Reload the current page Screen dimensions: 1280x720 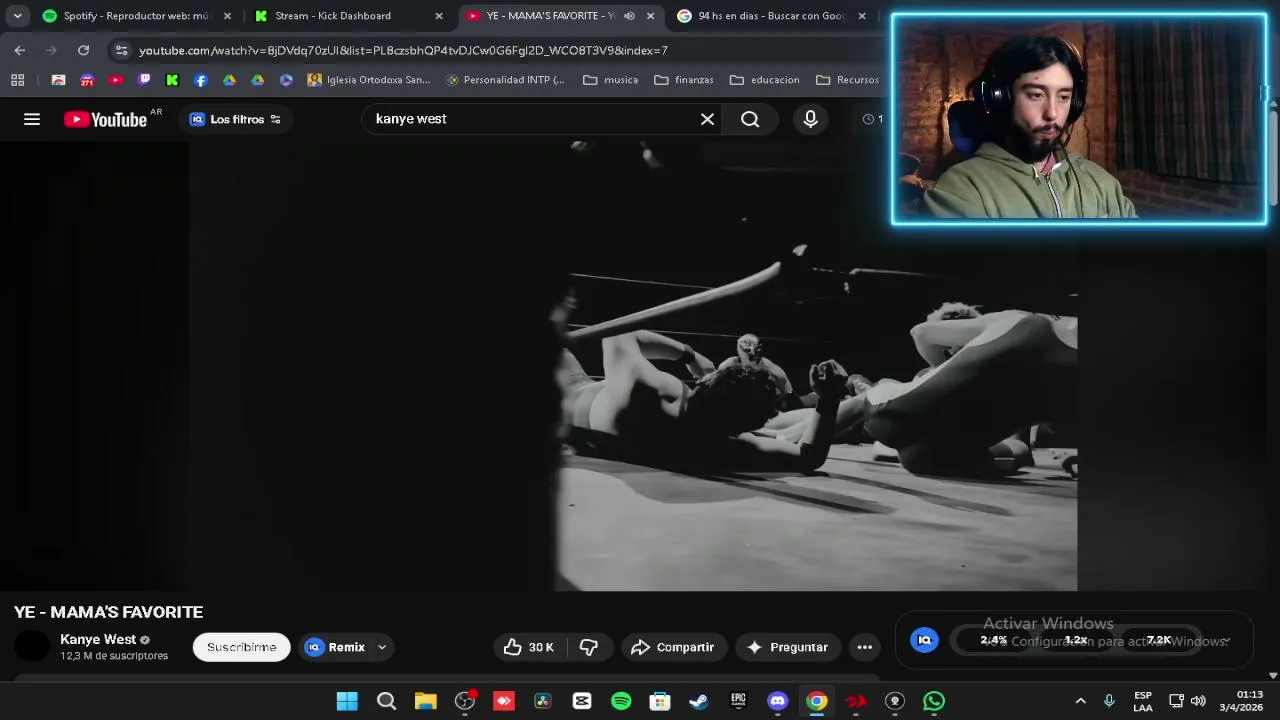coord(84,50)
